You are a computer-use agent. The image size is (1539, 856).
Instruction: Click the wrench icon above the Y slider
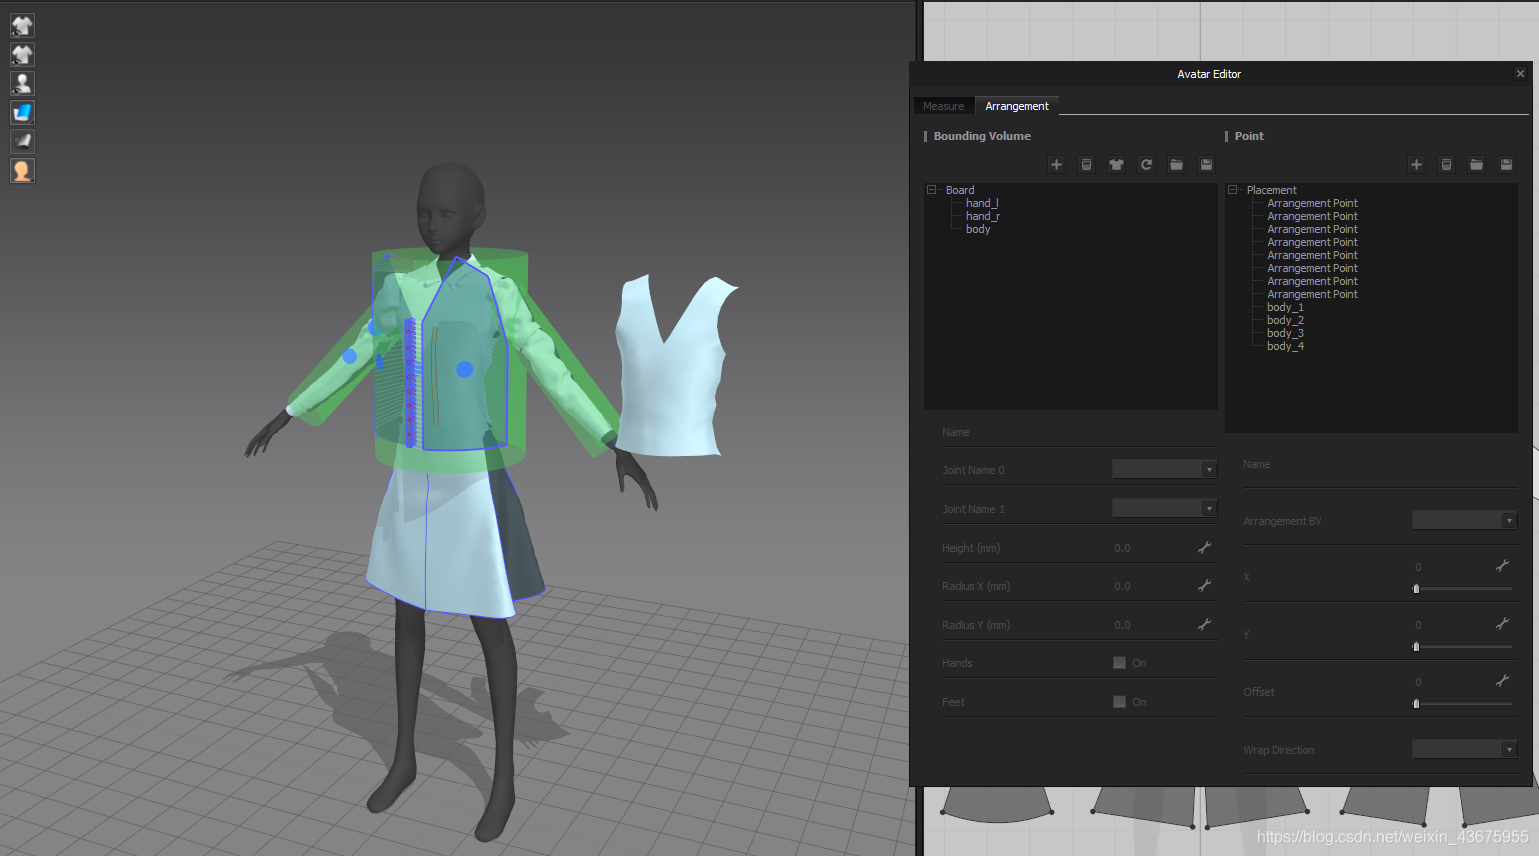[1502, 623]
